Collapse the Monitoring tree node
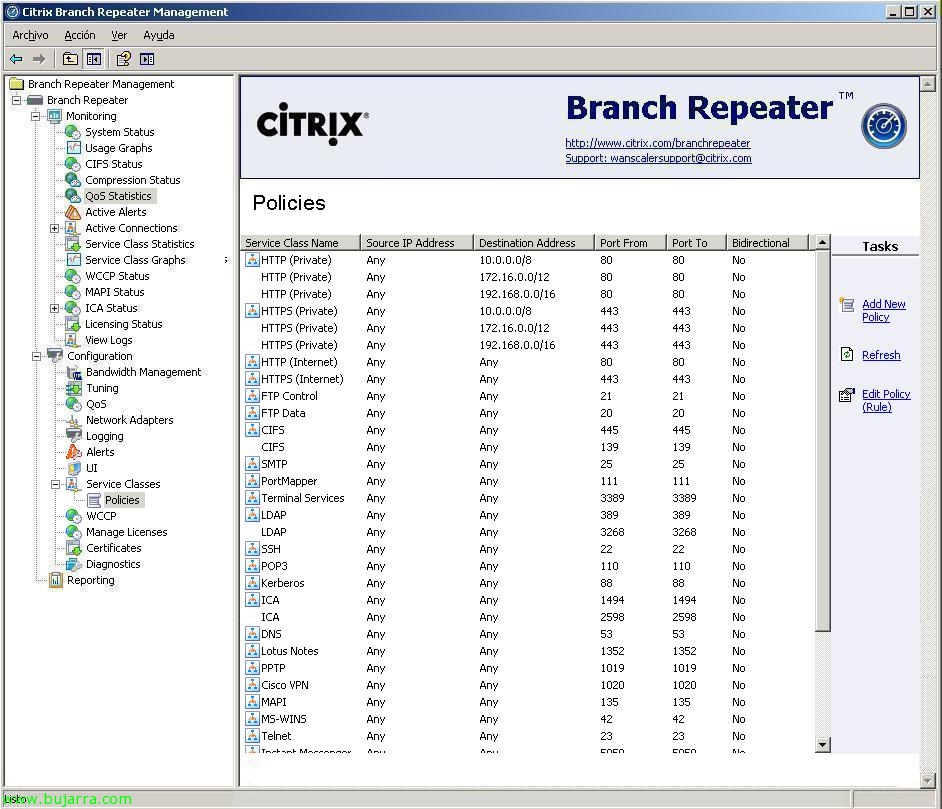 [36, 116]
